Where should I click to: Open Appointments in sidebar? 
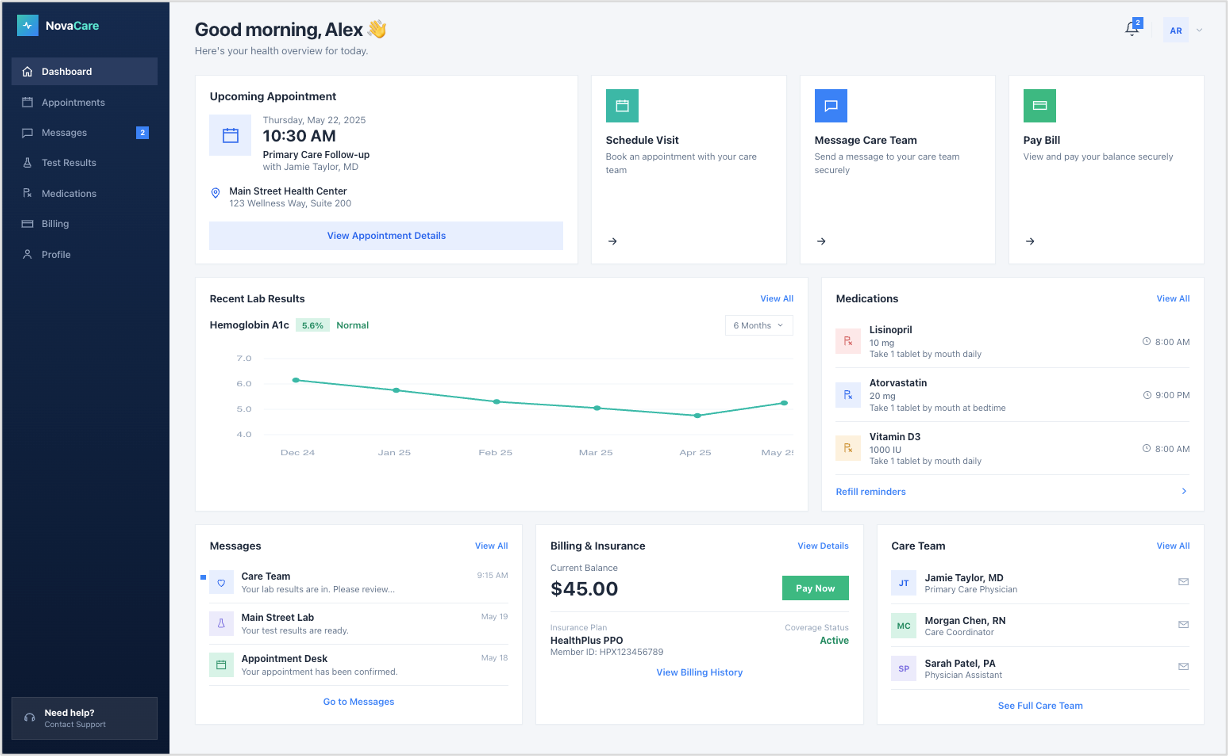coord(84,102)
